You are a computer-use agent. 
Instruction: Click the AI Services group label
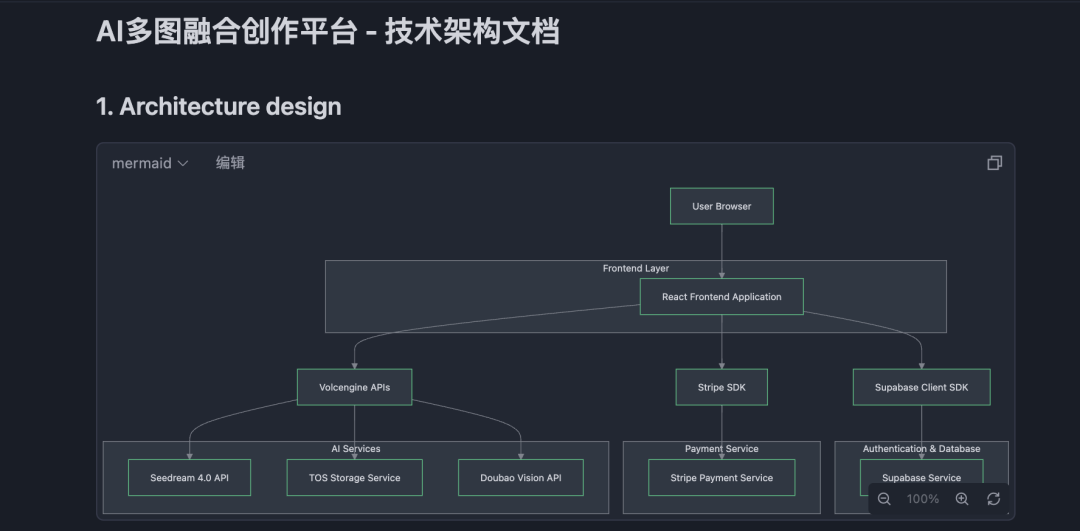[x=355, y=449]
